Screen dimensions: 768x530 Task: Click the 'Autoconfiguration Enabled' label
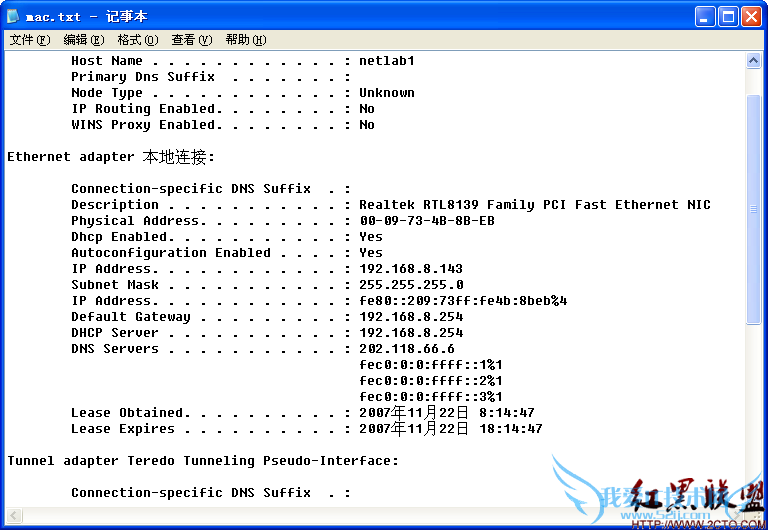pos(171,253)
